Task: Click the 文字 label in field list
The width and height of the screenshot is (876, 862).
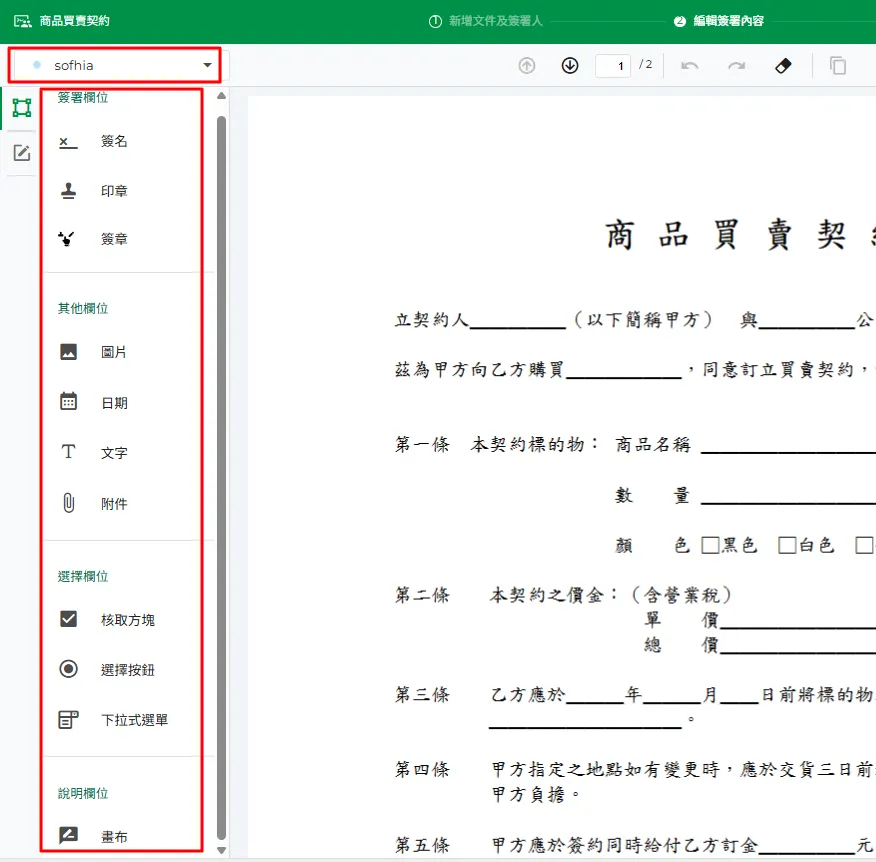Action: [114, 453]
